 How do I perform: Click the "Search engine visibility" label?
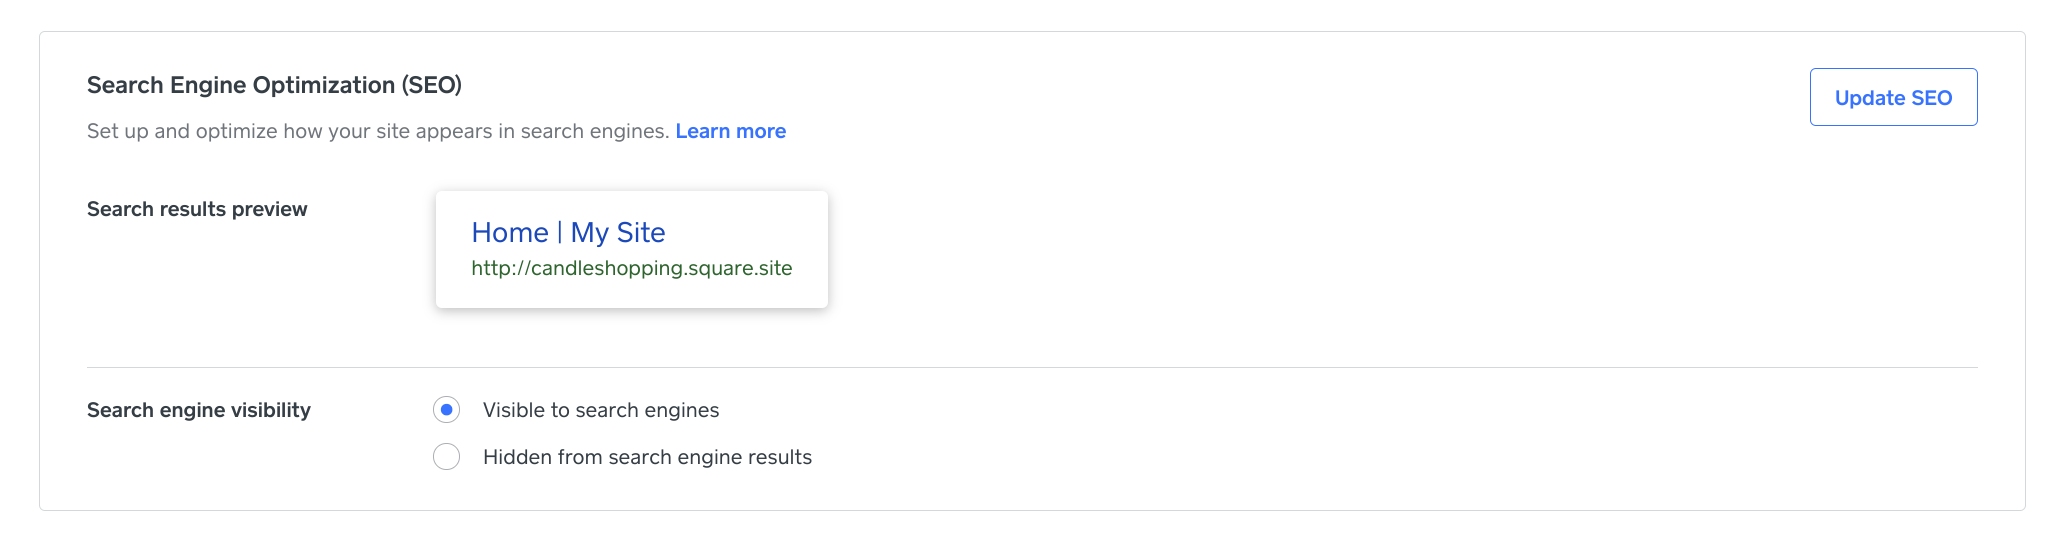(199, 410)
